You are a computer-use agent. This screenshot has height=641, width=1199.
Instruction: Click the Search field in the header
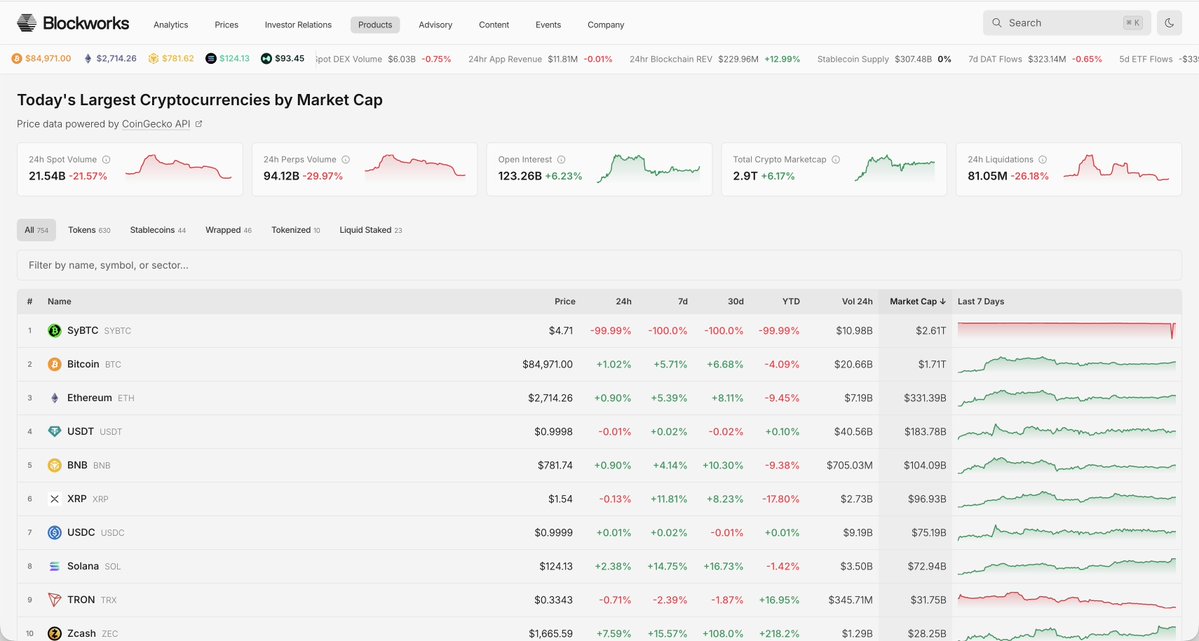1067,23
